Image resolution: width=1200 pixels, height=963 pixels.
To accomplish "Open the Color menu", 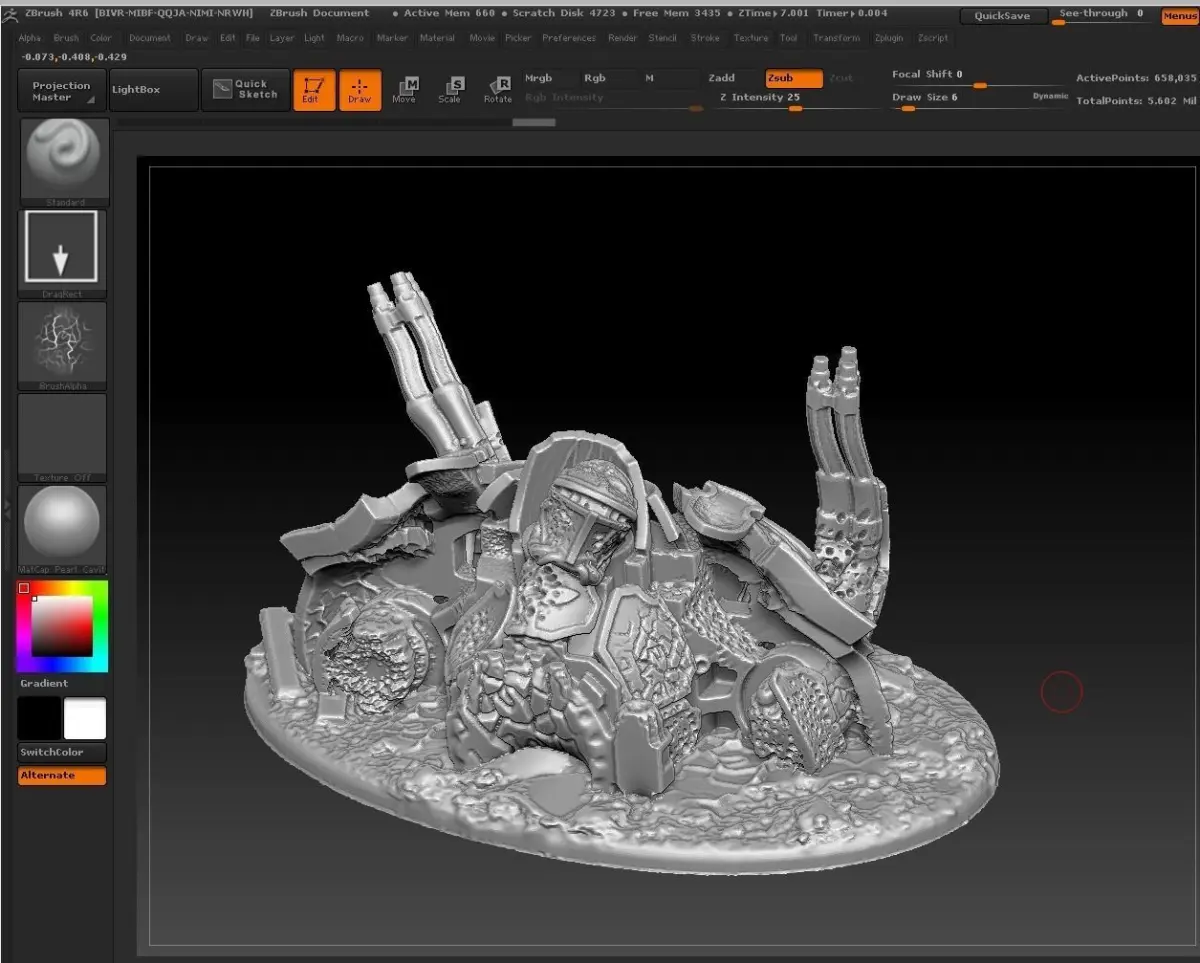I will (x=101, y=38).
